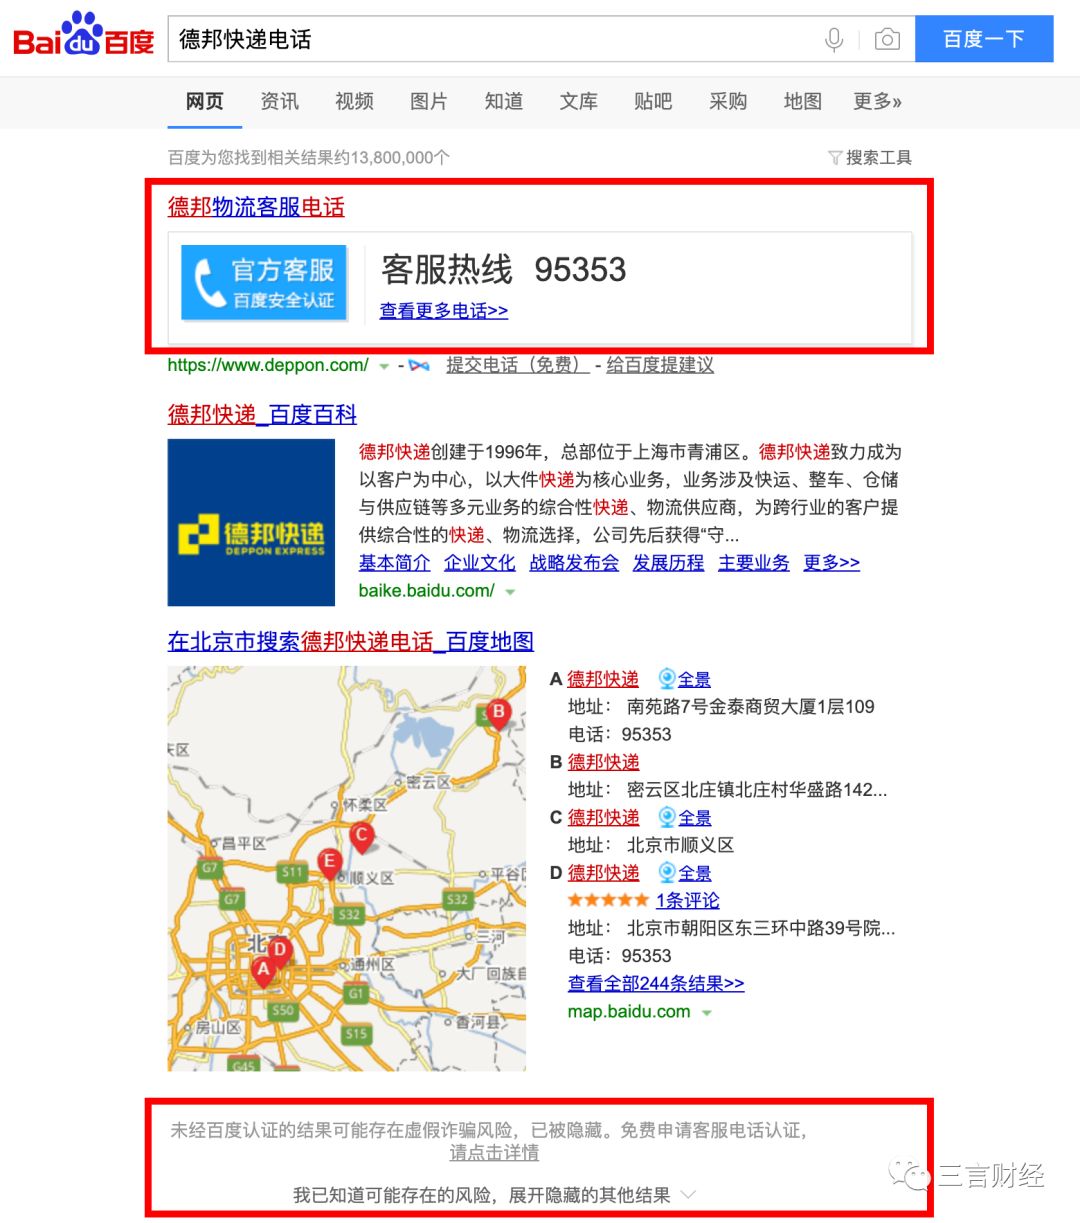Click 给百度提建议 link
Image resolution: width=1080 pixels, height=1223 pixels.
pyautogui.click(x=660, y=365)
